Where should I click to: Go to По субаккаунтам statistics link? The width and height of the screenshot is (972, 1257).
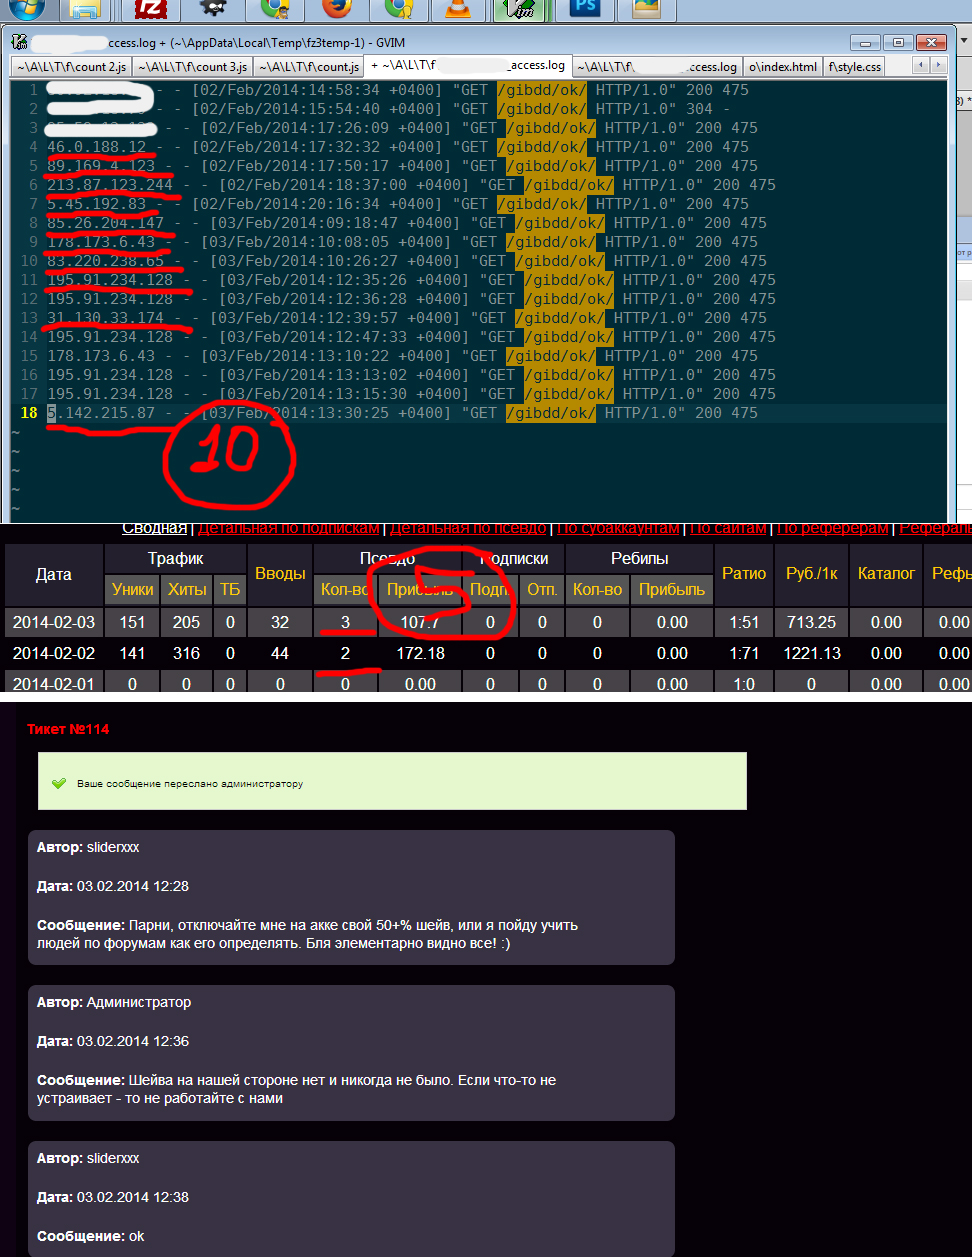[x=618, y=528]
